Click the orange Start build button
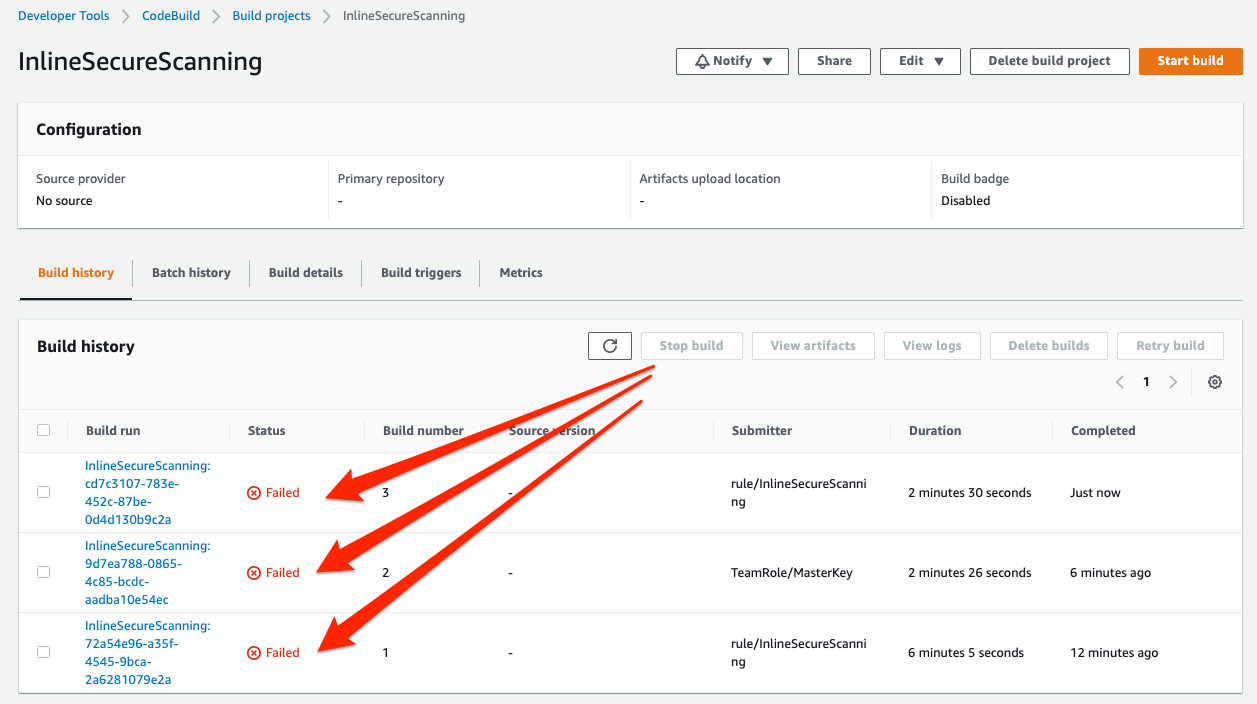The height and width of the screenshot is (704, 1257). tap(1190, 61)
